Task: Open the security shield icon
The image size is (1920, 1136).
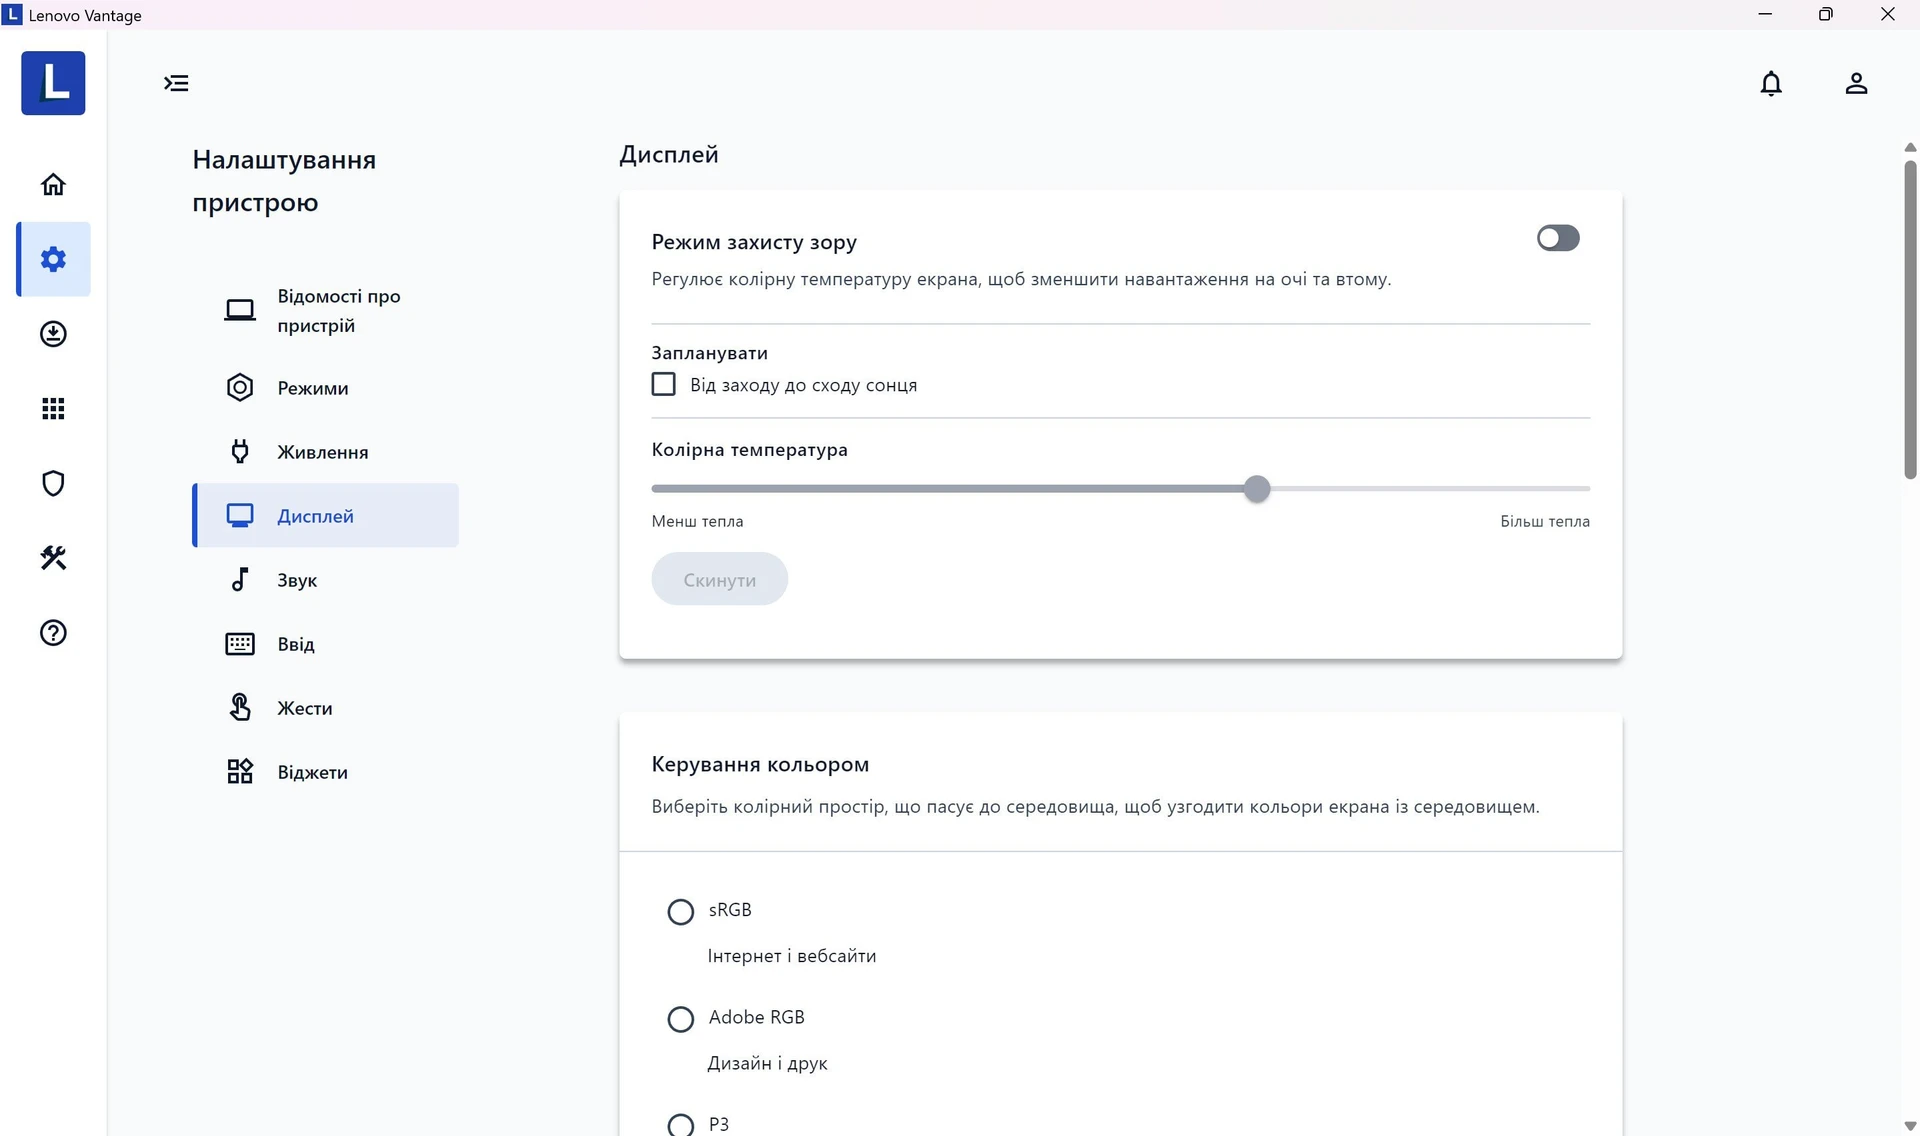Action: [53, 483]
